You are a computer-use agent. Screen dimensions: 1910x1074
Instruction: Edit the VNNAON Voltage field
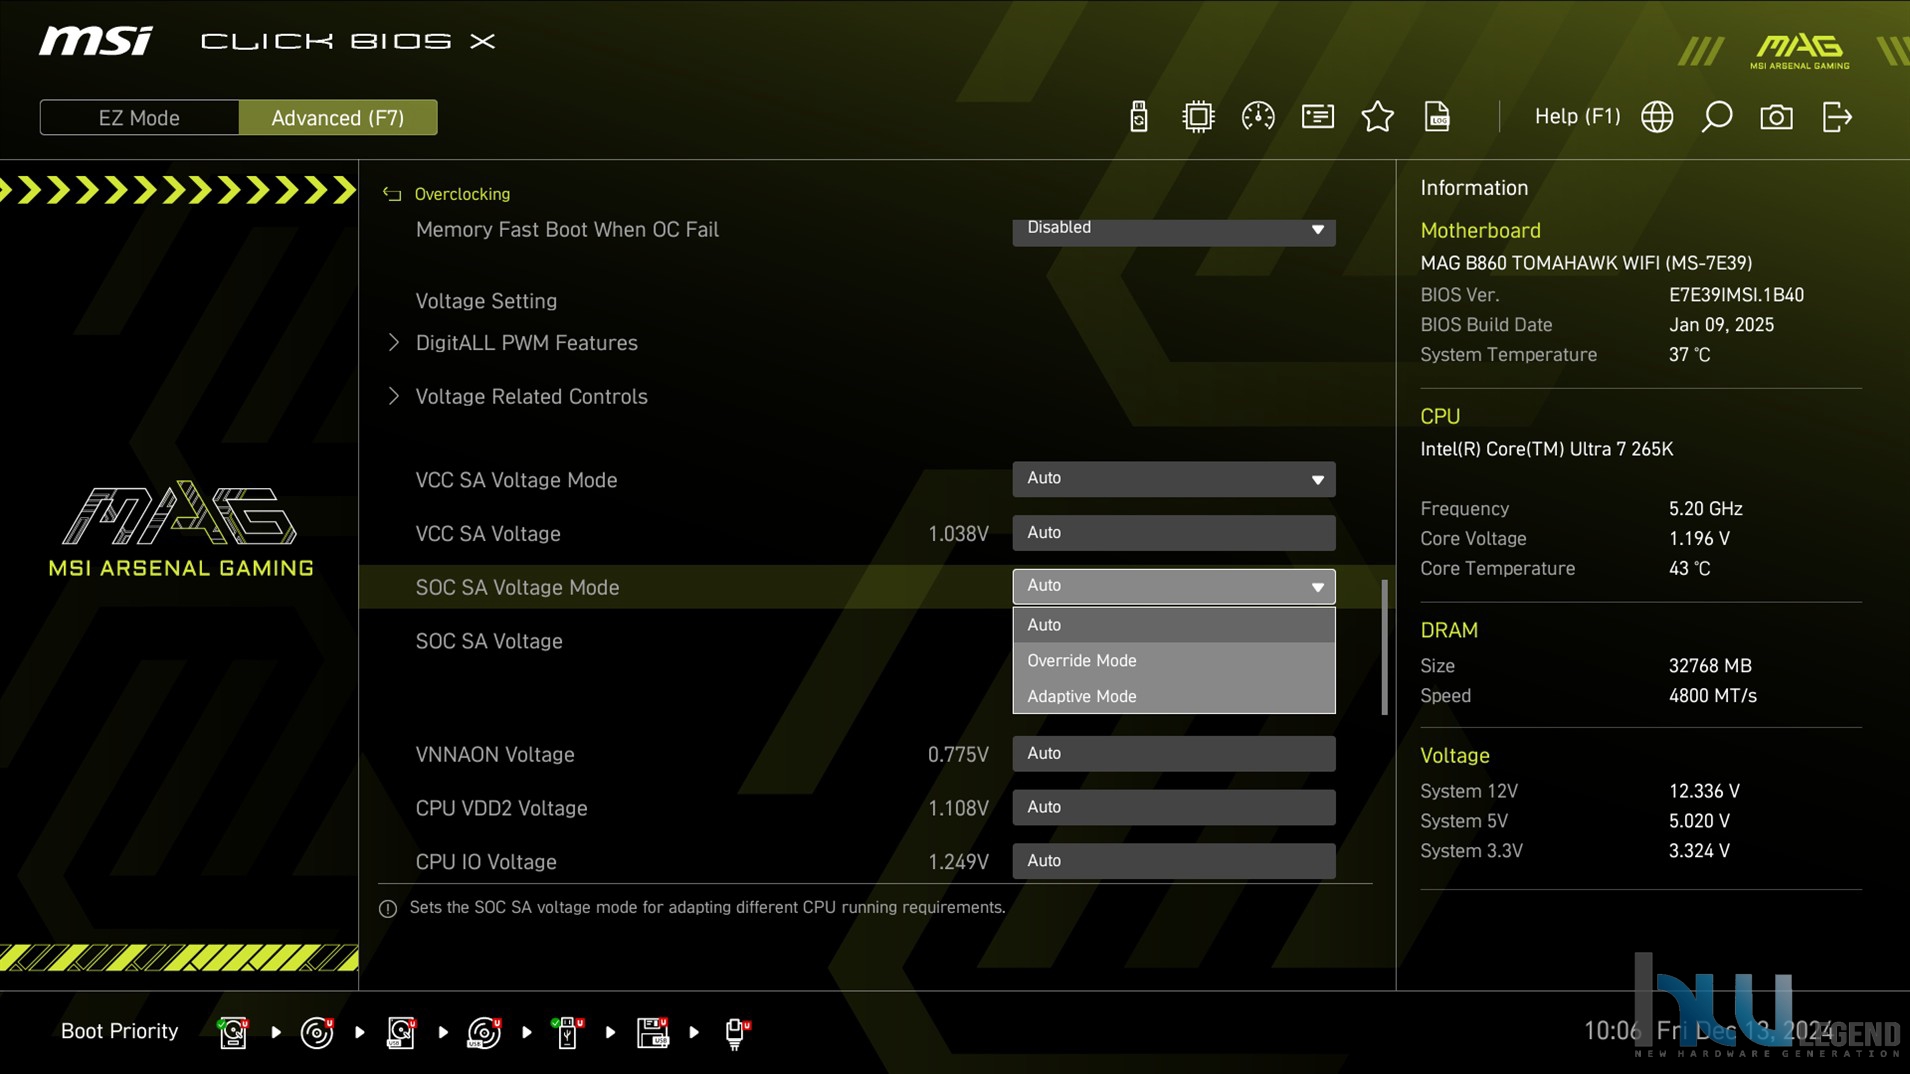pyautogui.click(x=1173, y=754)
